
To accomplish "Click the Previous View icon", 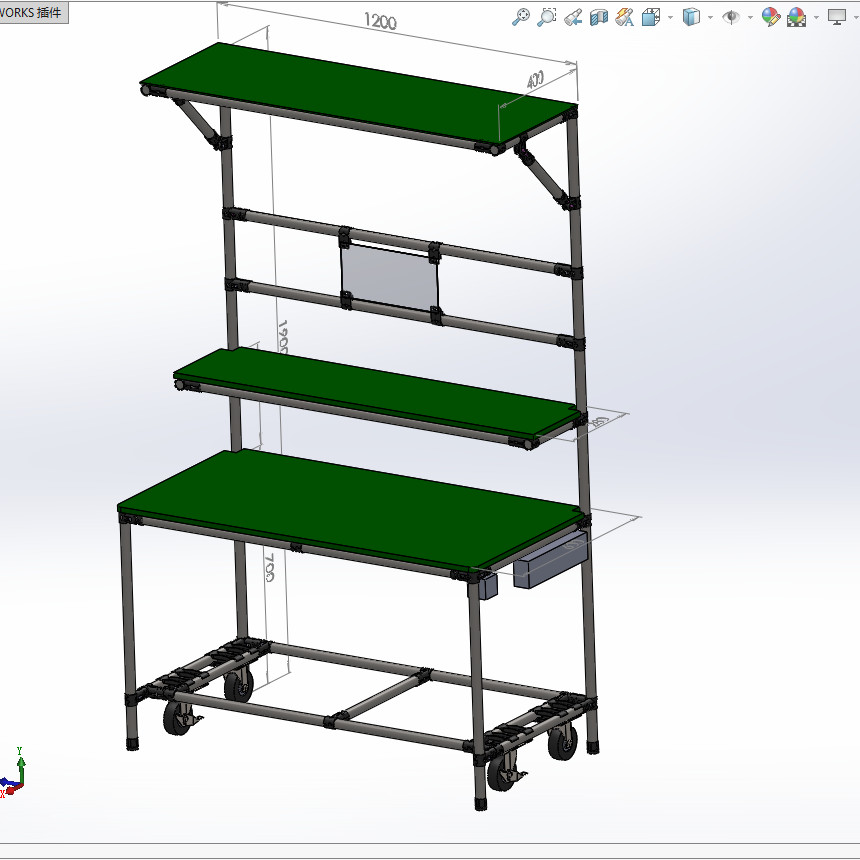I will pos(573,18).
